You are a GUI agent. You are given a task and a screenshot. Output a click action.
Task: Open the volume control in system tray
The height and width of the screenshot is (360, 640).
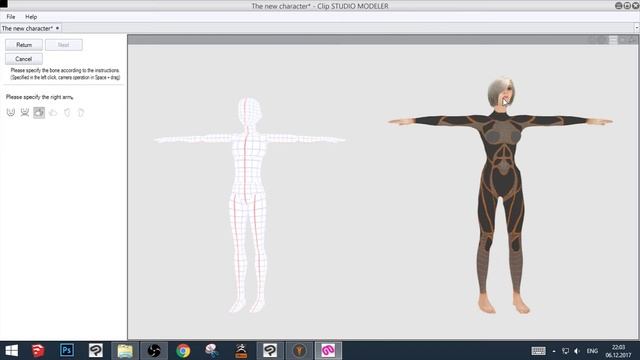(x=577, y=351)
